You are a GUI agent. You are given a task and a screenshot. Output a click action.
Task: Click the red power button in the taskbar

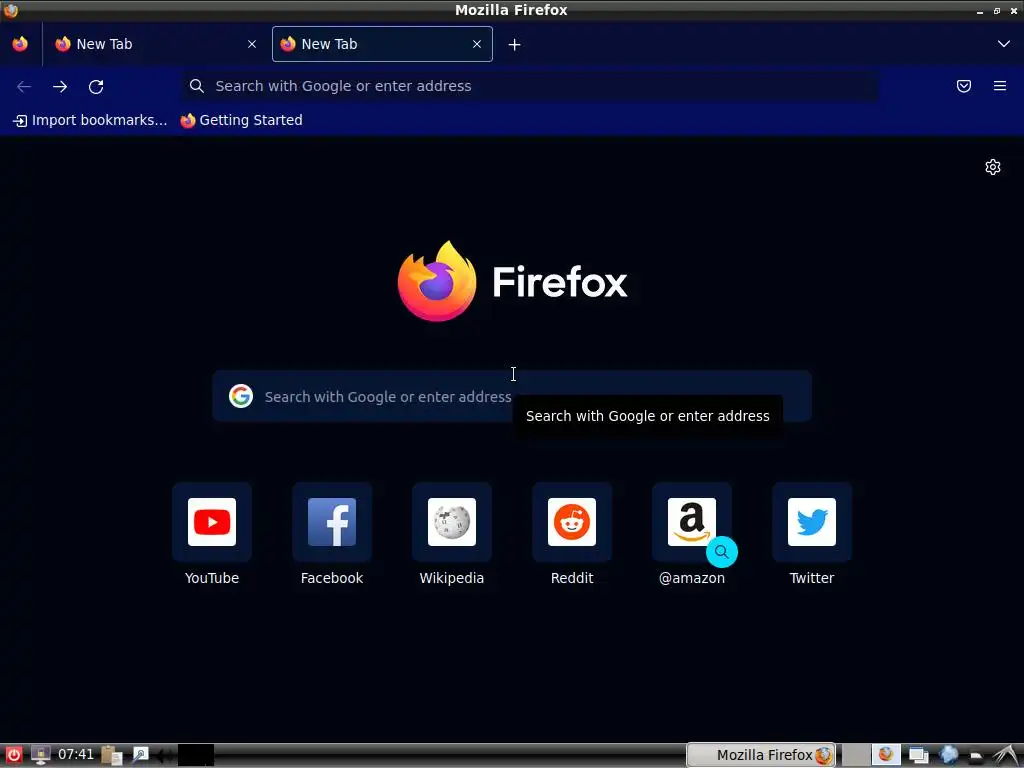pyautogui.click(x=13, y=755)
